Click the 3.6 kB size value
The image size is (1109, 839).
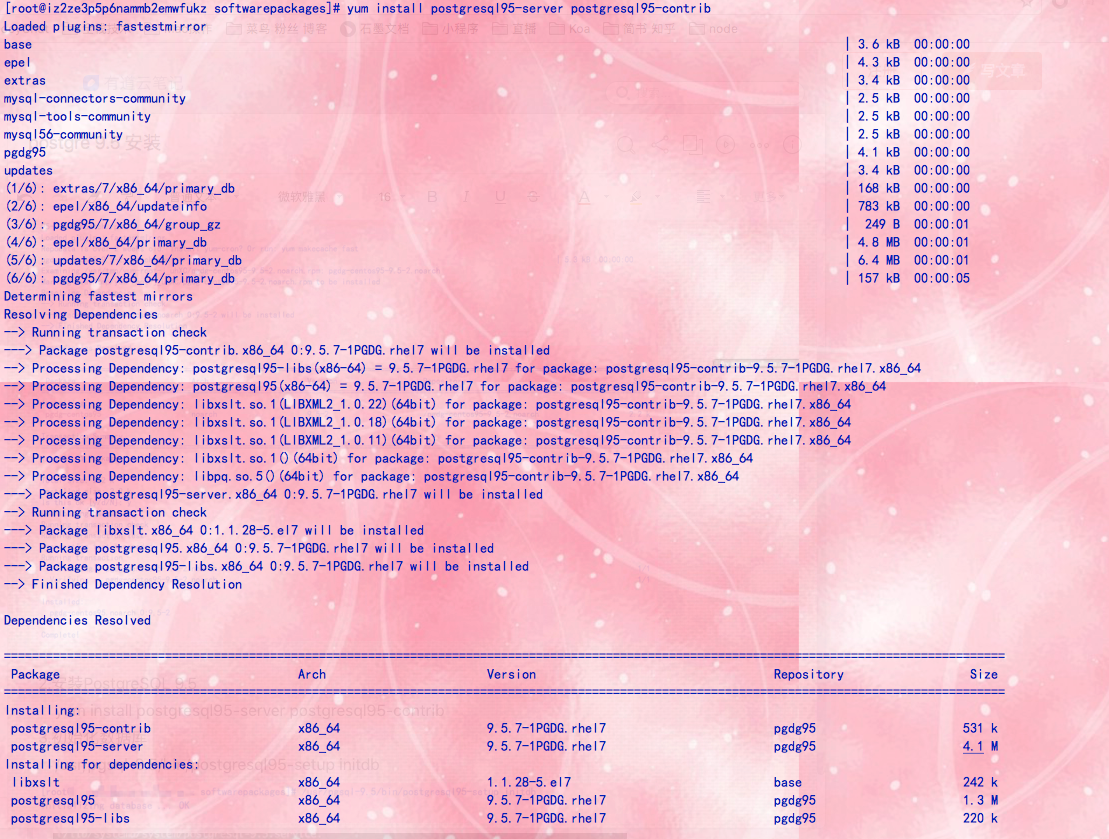click(878, 44)
